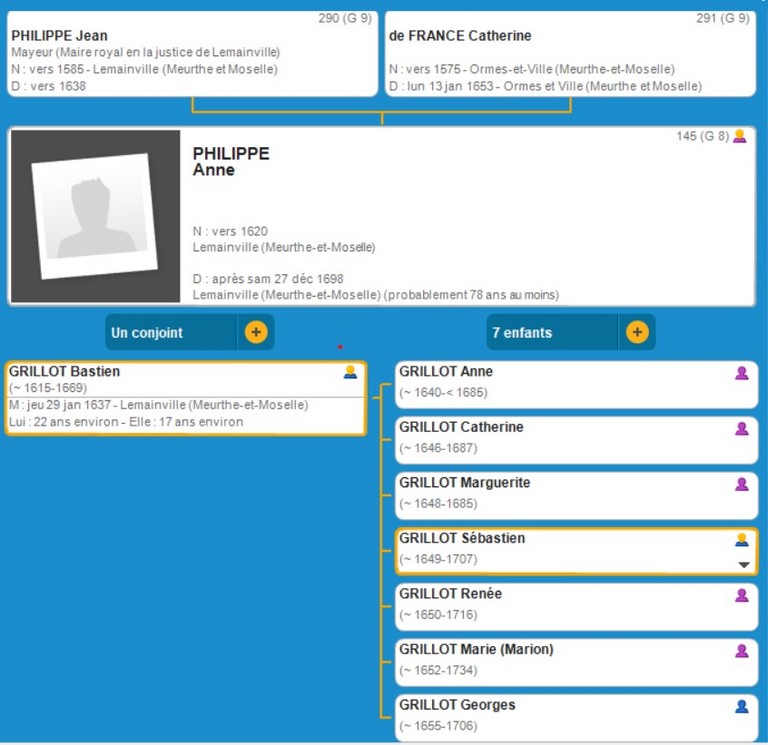Open GRILLOT Sébastien's name link
Screen dimensions: 768x745
[x=462, y=539]
